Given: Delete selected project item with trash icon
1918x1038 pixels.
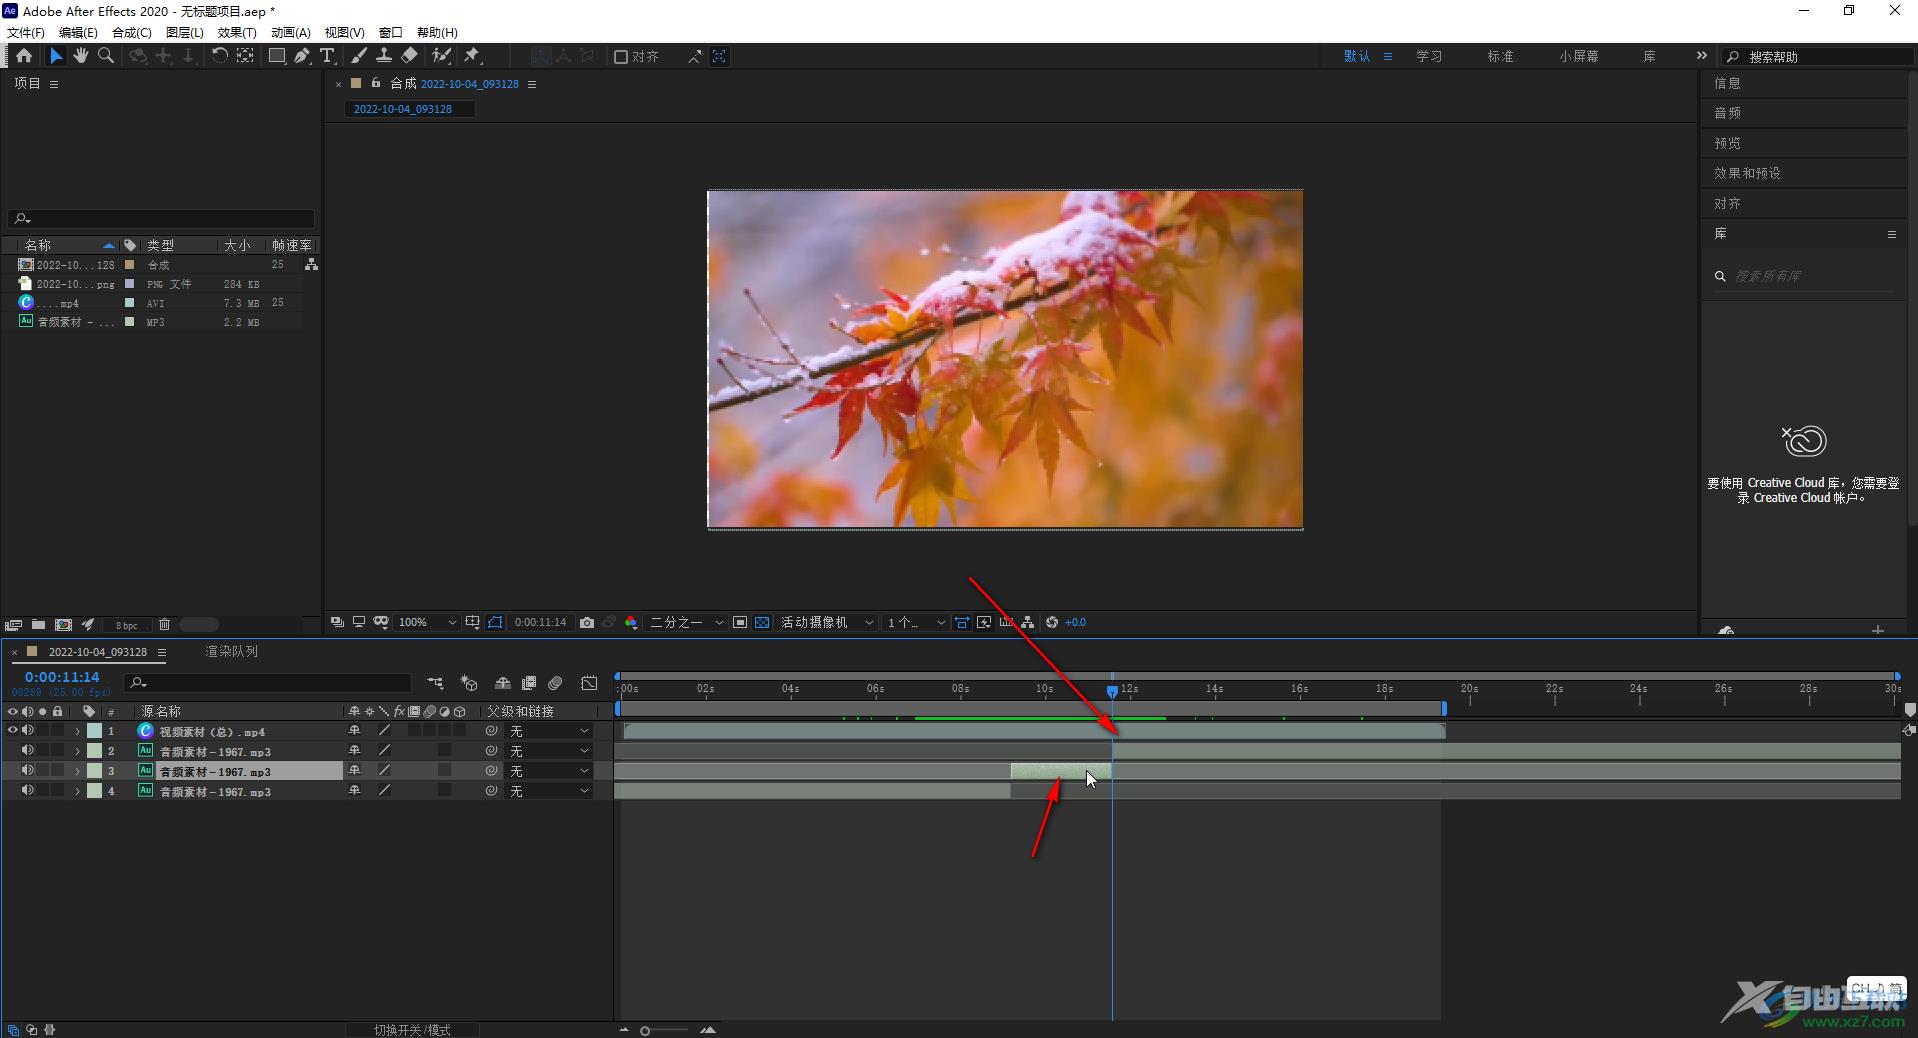Looking at the screenshot, I should (x=165, y=625).
